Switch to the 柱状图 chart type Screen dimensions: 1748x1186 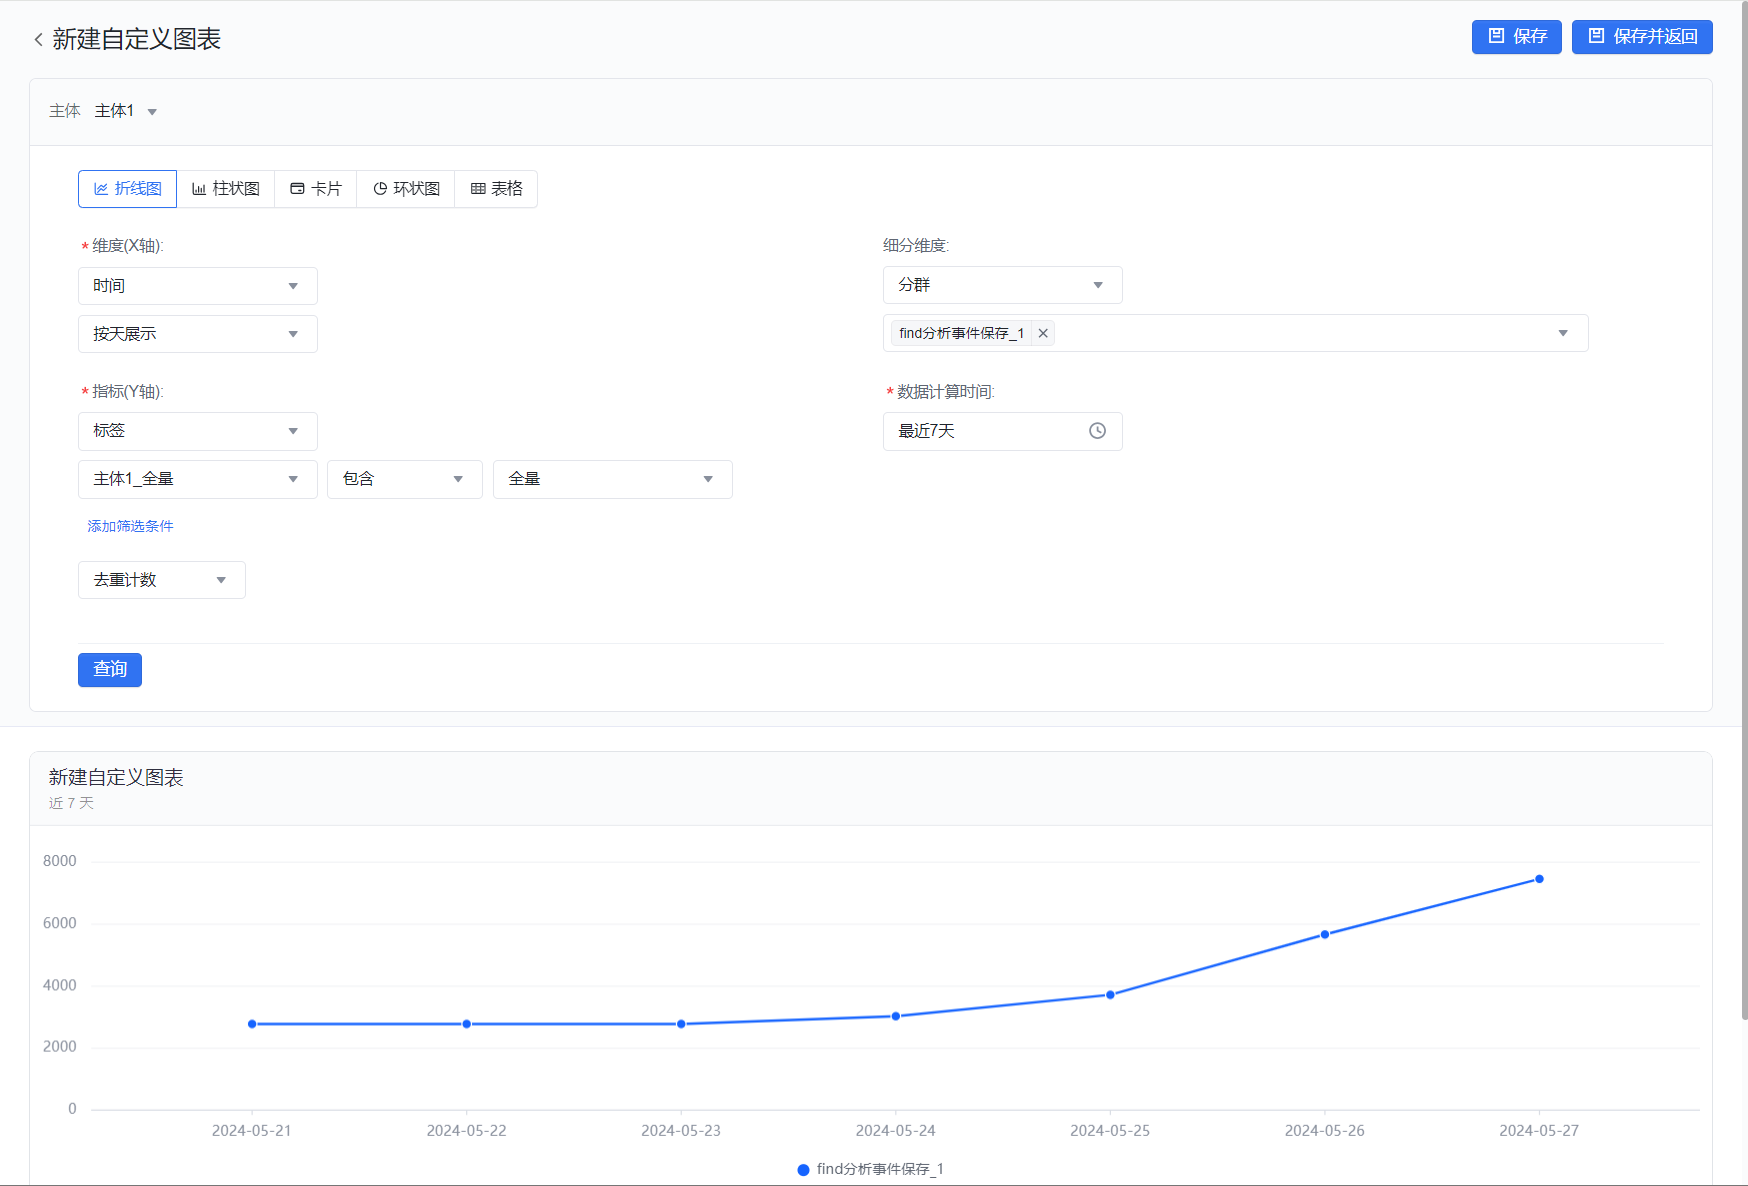coord(226,189)
